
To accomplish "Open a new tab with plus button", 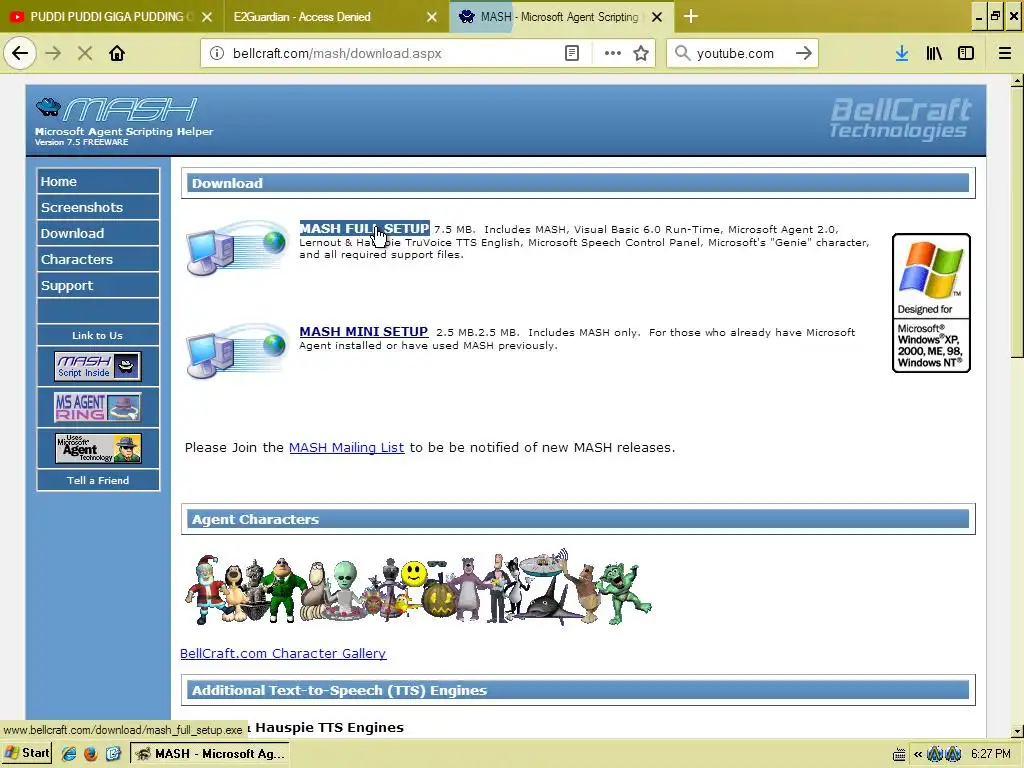I will tap(691, 16).
